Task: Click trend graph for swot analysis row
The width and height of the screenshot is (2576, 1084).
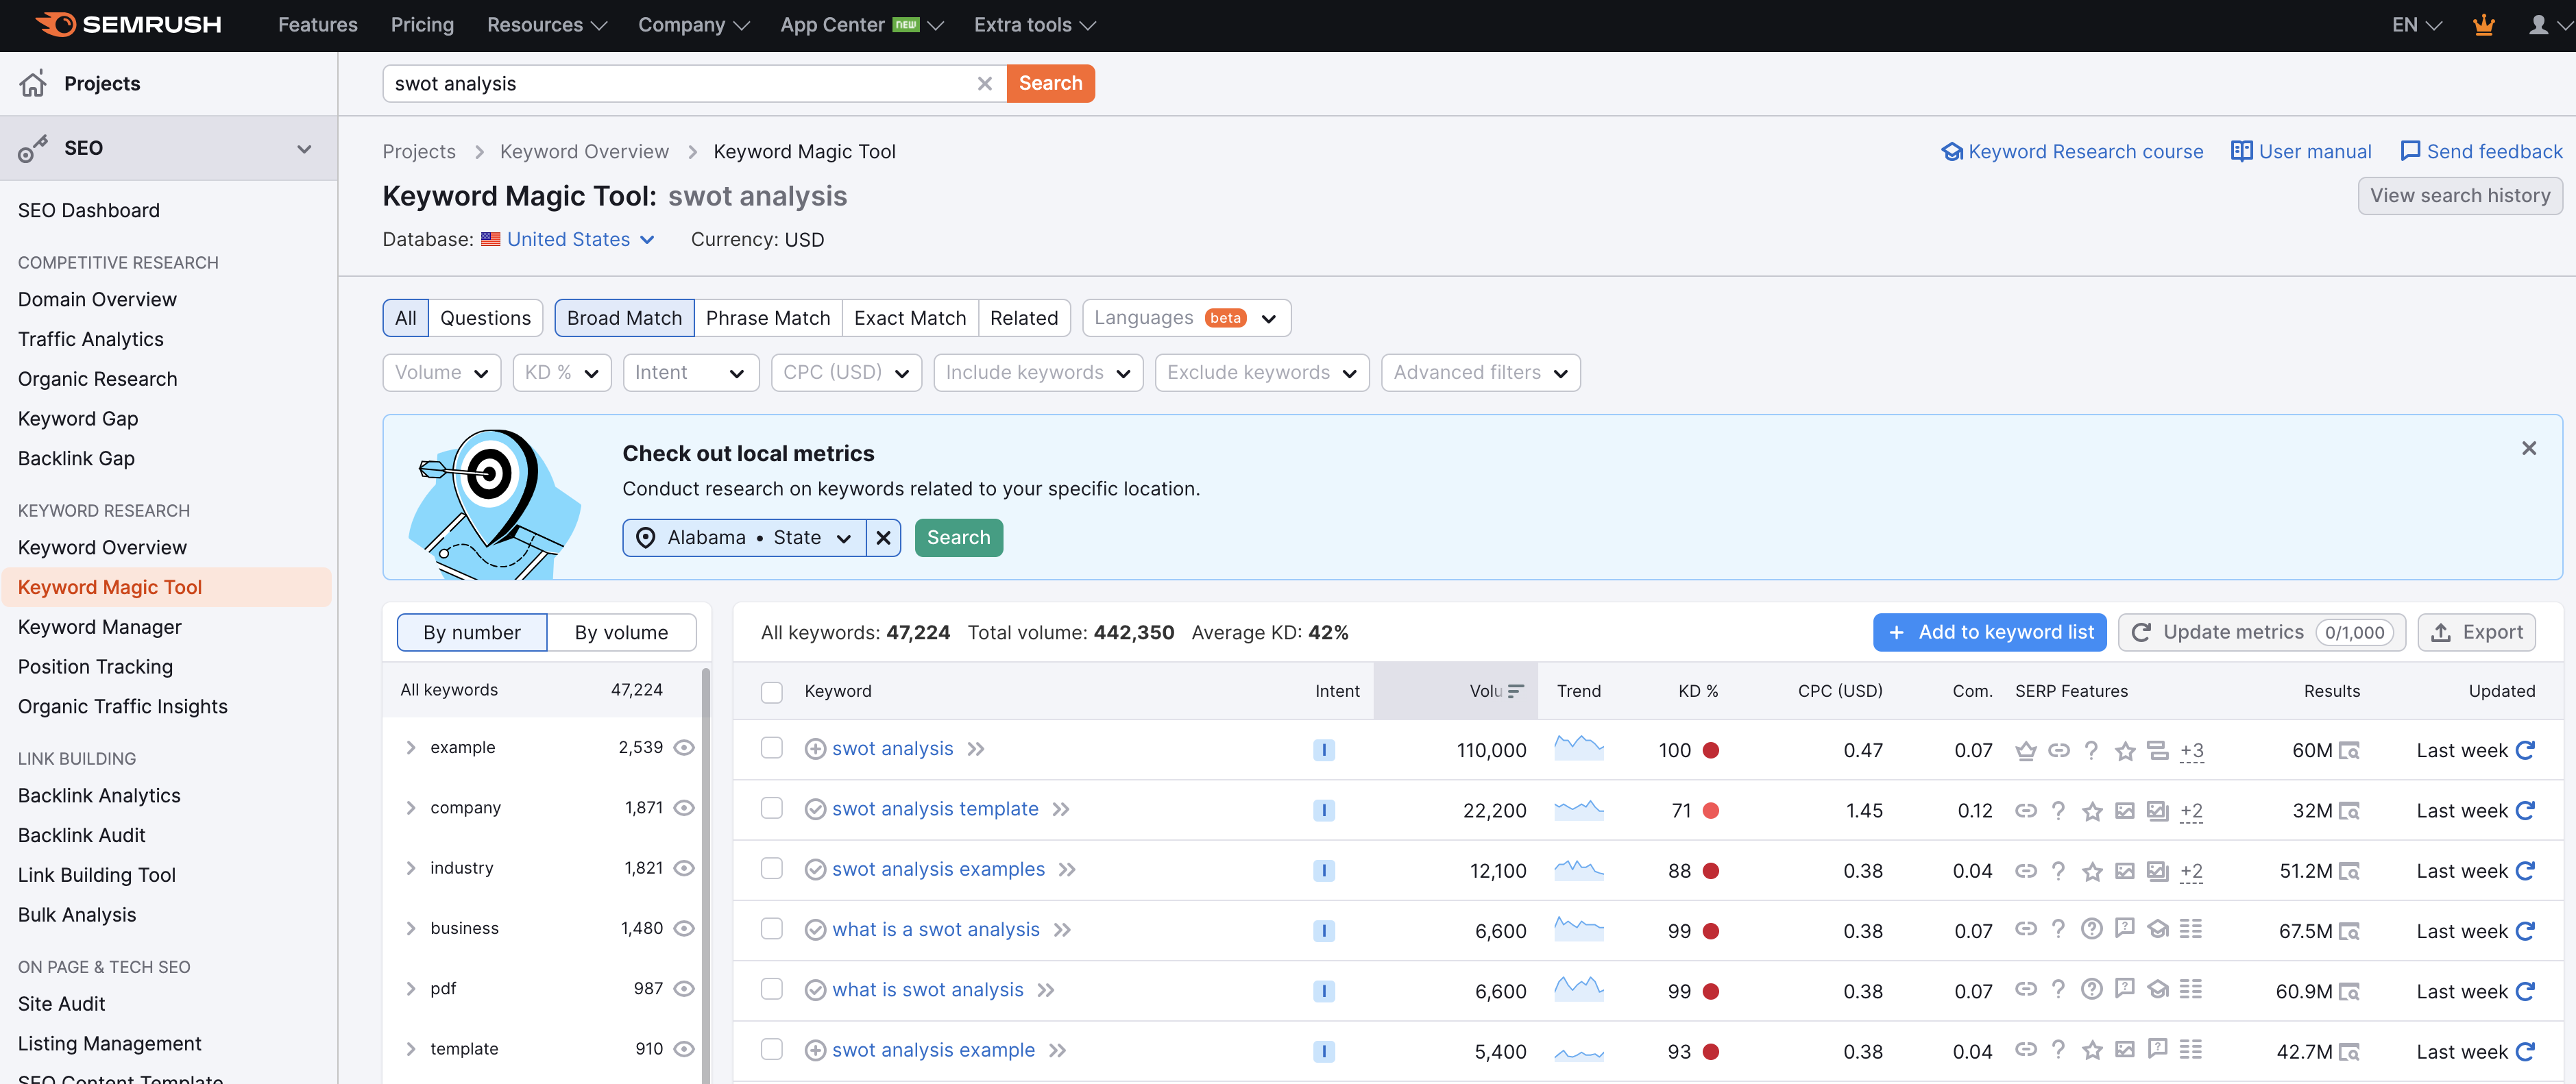Action: click(1579, 748)
